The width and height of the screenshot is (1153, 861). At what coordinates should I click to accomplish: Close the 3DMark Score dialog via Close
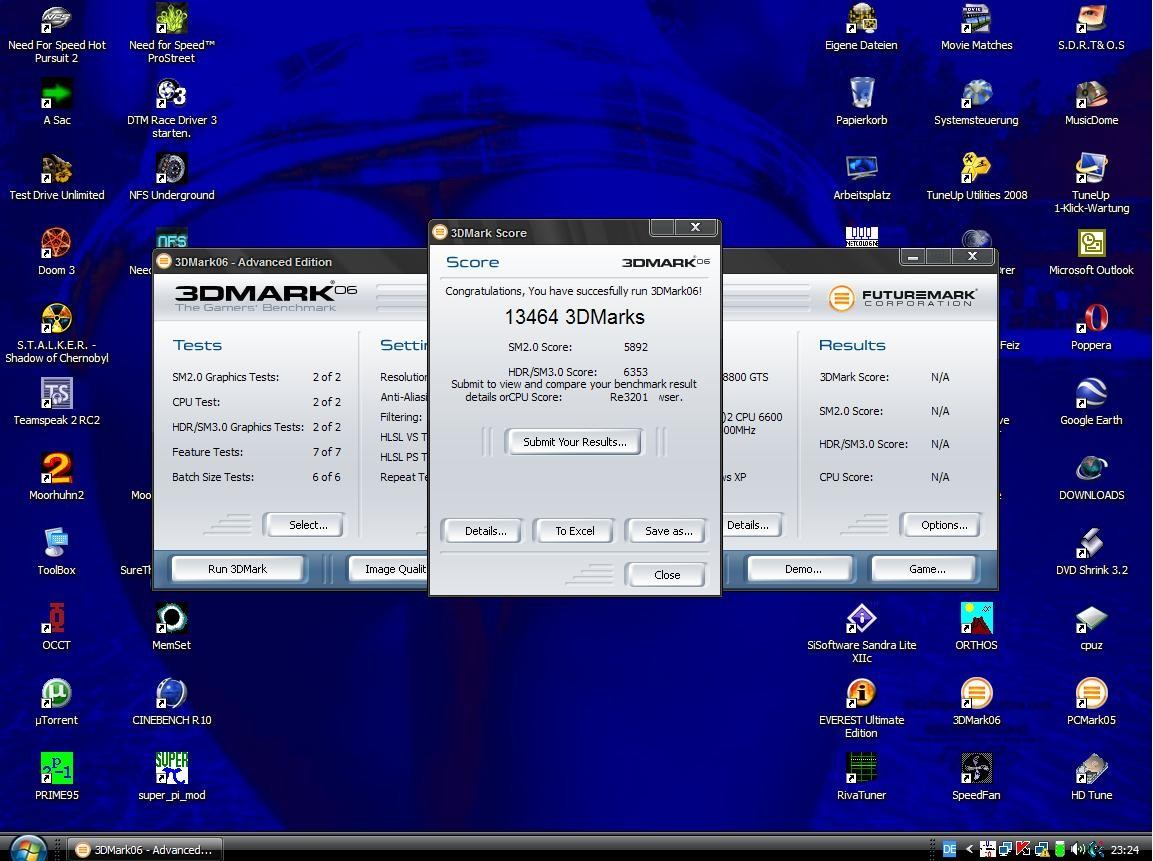point(667,575)
